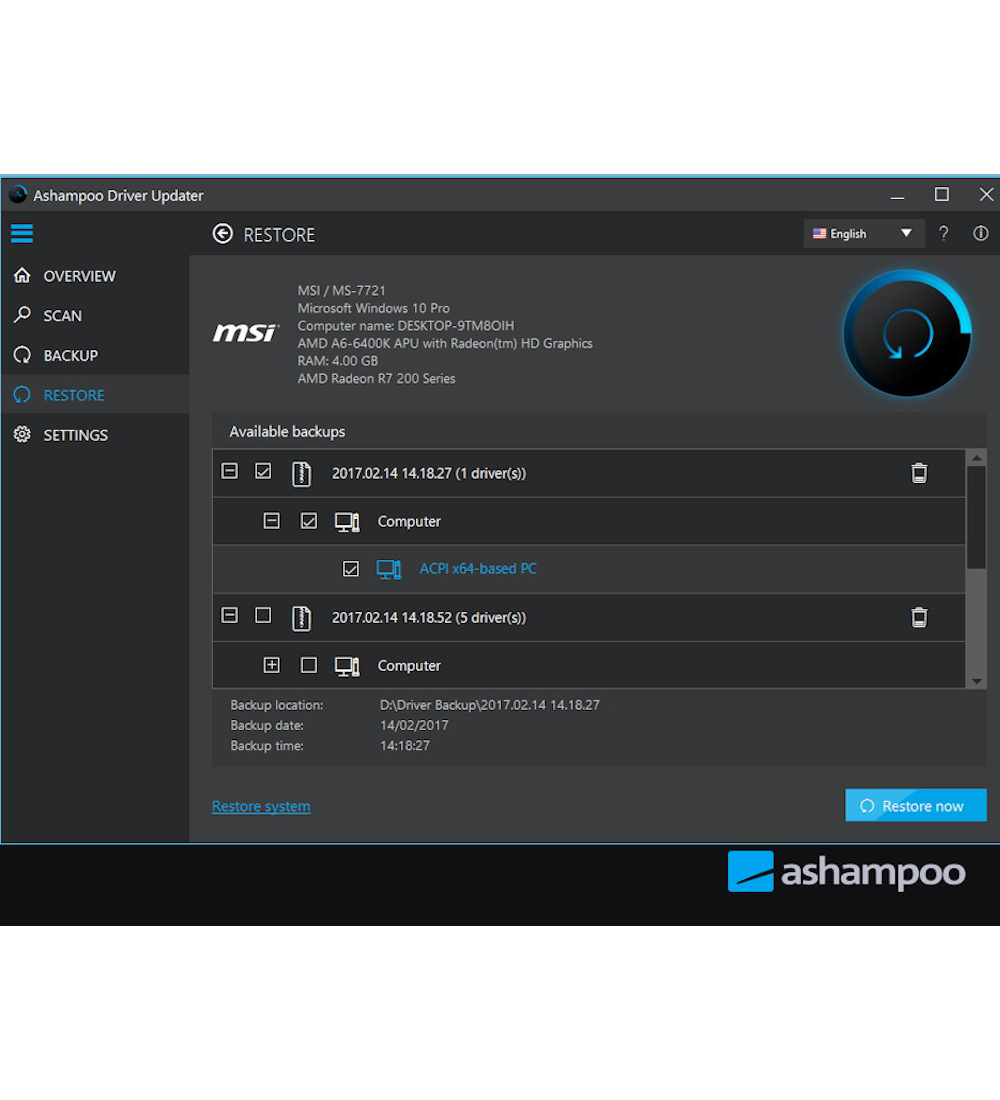
Task: Click the large circular restore icon
Action: pos(906,334)
